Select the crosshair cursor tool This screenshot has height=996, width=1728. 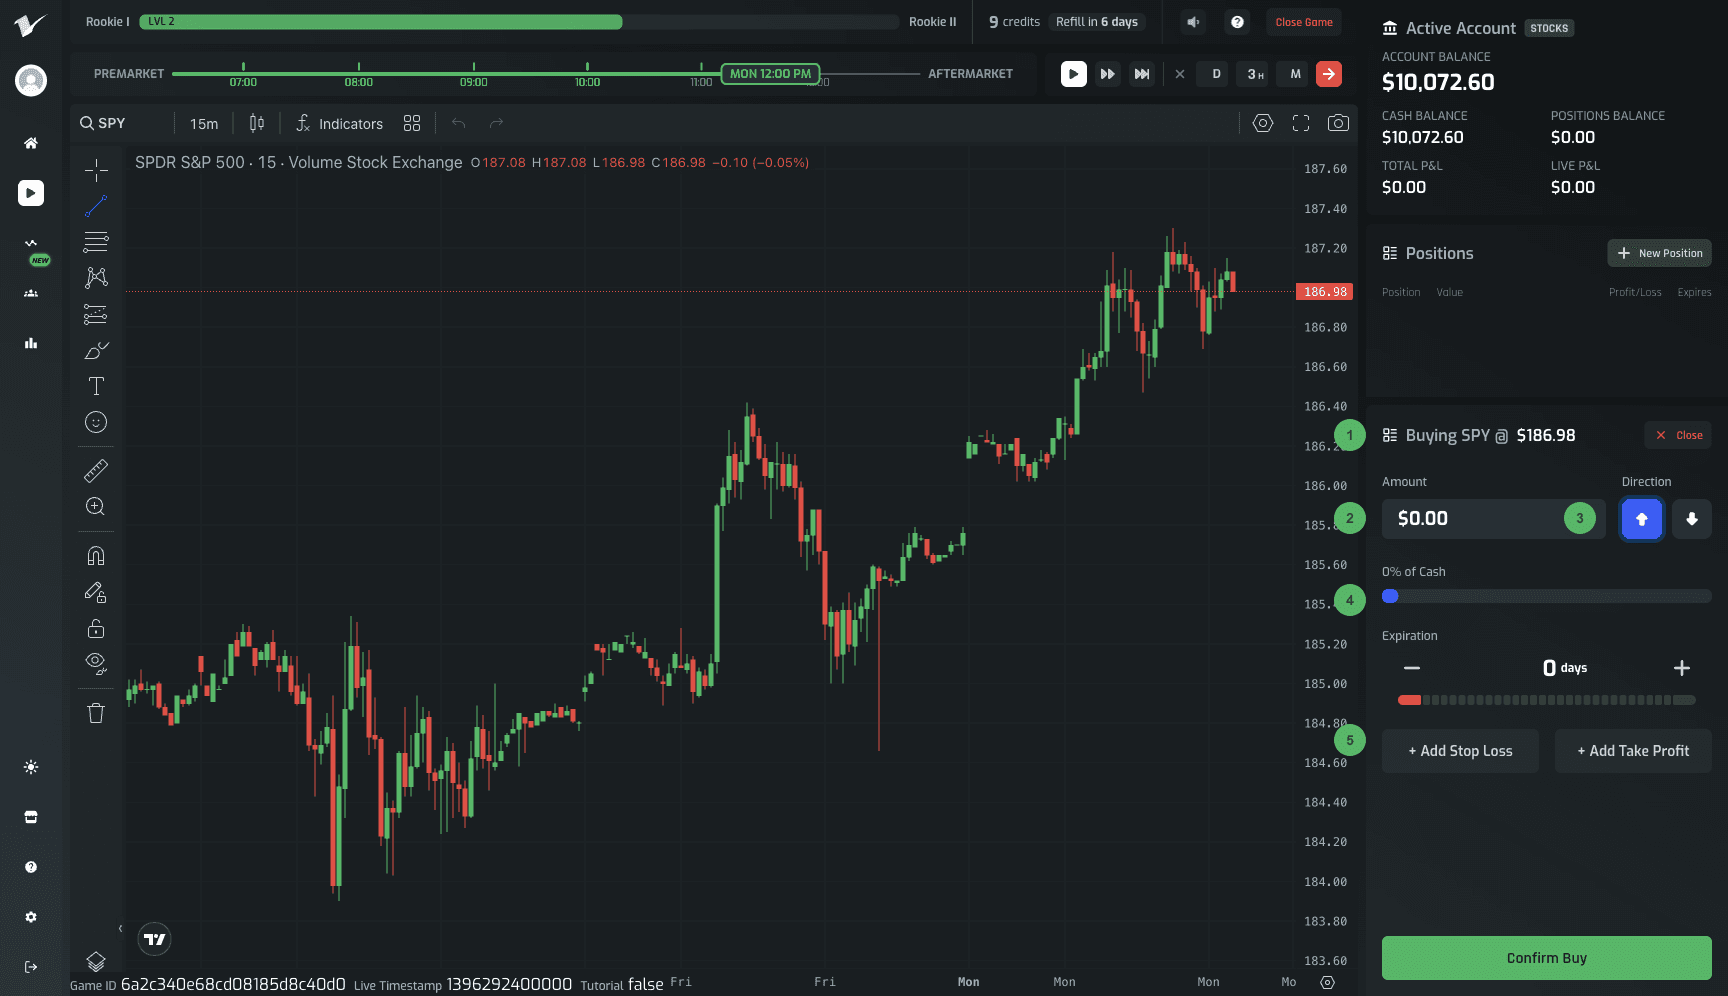(96, 170)
